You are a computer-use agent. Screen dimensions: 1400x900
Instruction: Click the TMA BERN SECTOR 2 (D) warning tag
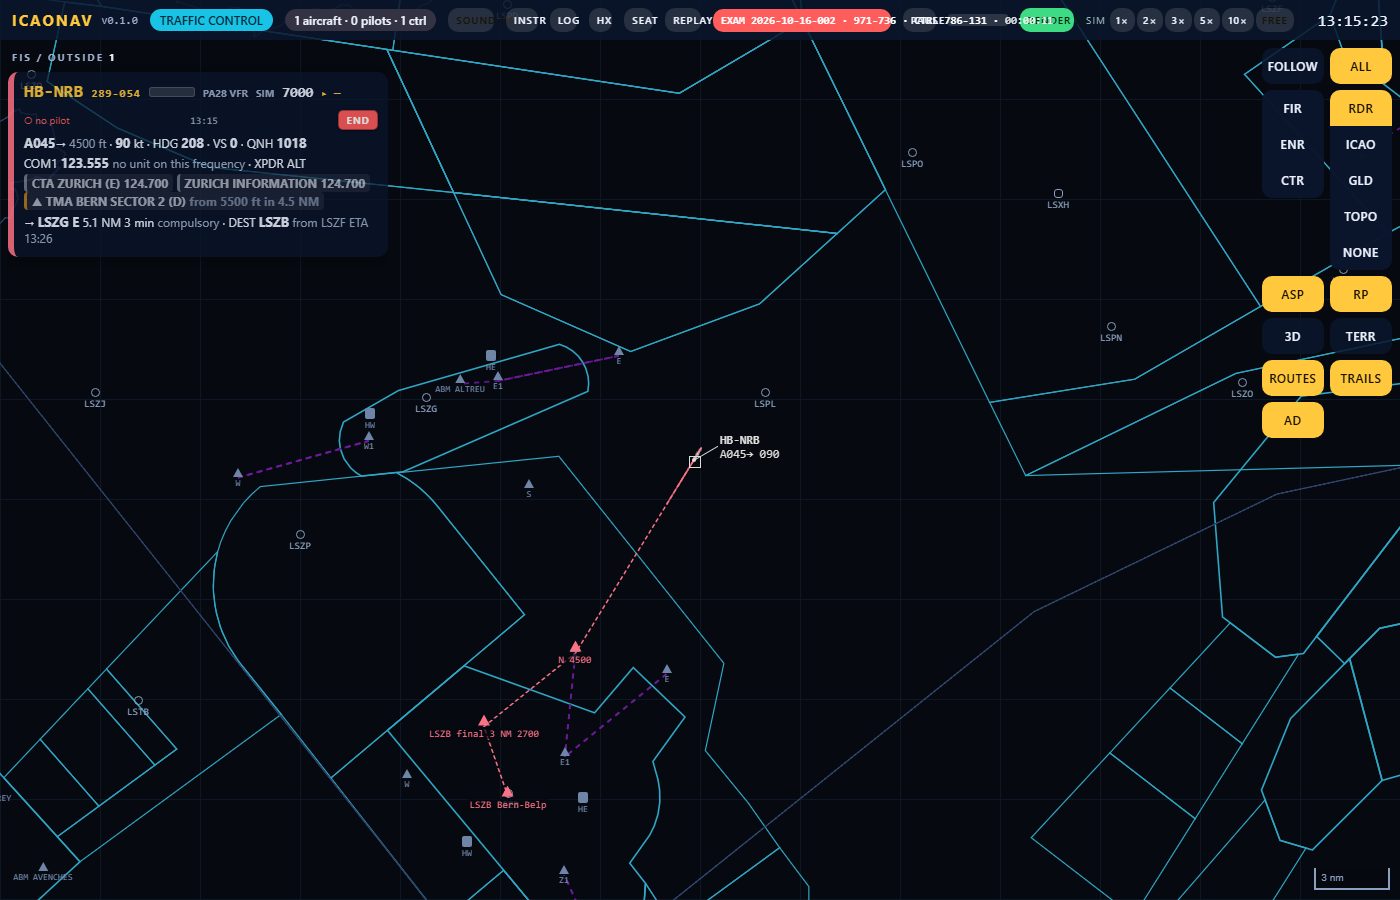coord(172,202)
